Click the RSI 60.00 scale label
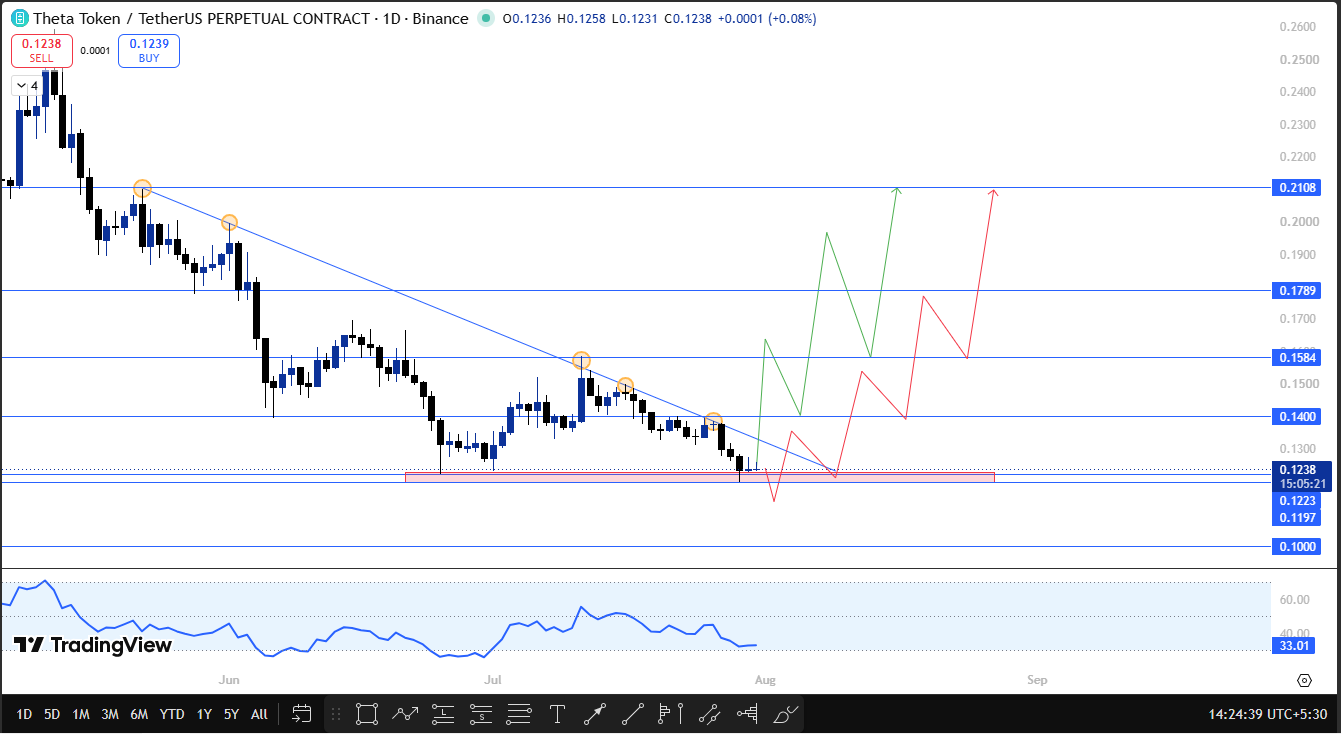Image resolution: width=1341 pixels, height=734 pixels. coord(1295,600)
